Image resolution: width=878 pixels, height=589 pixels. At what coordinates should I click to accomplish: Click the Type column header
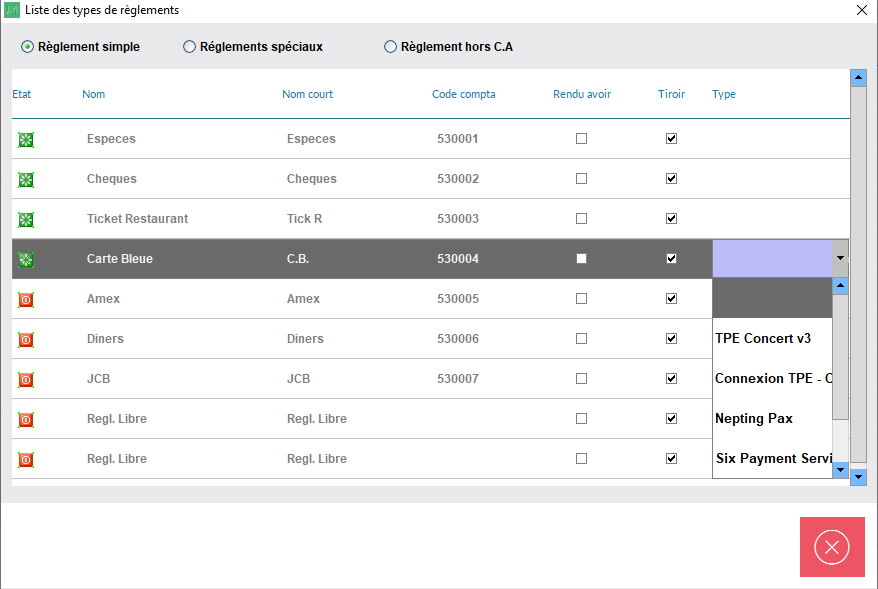coord(724,94)
